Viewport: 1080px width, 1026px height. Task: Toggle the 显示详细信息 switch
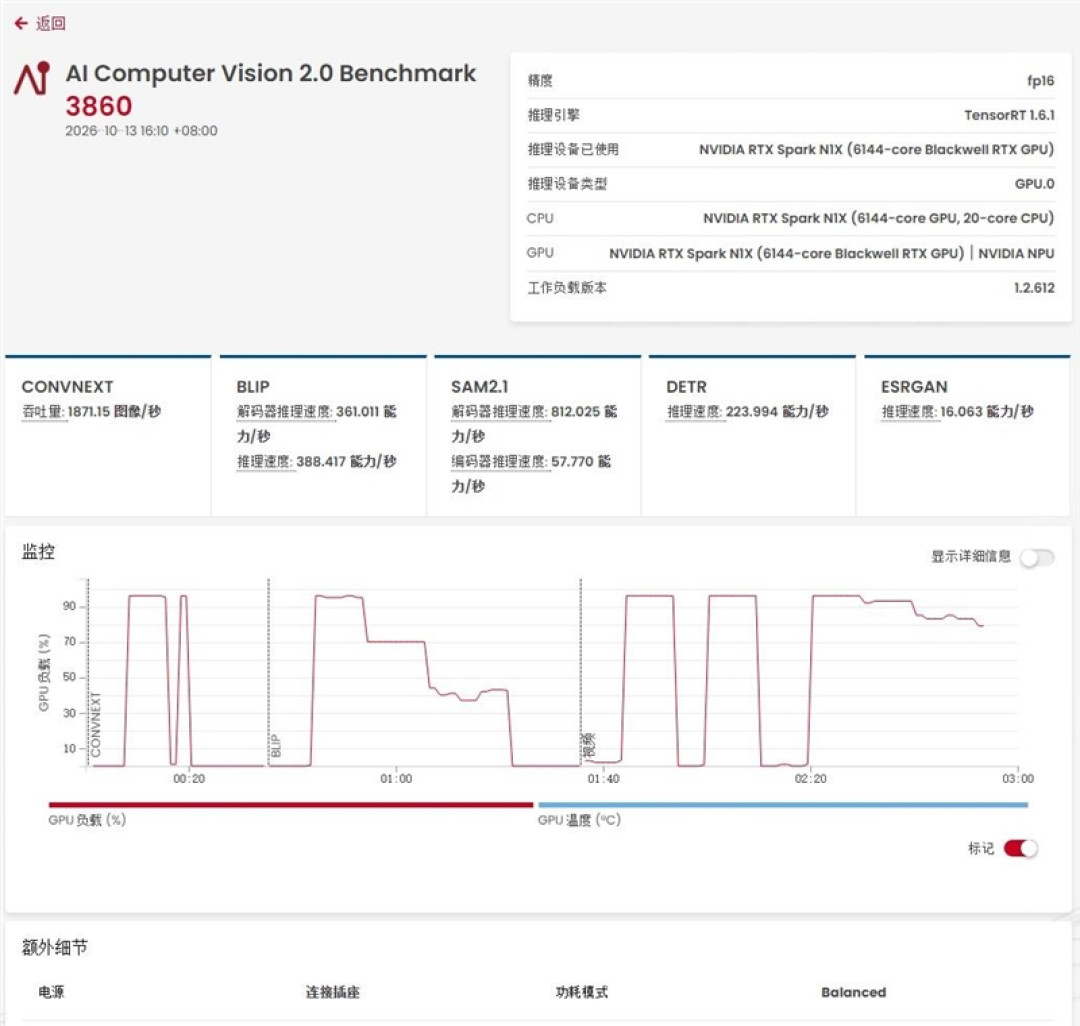pos(1037,557)
